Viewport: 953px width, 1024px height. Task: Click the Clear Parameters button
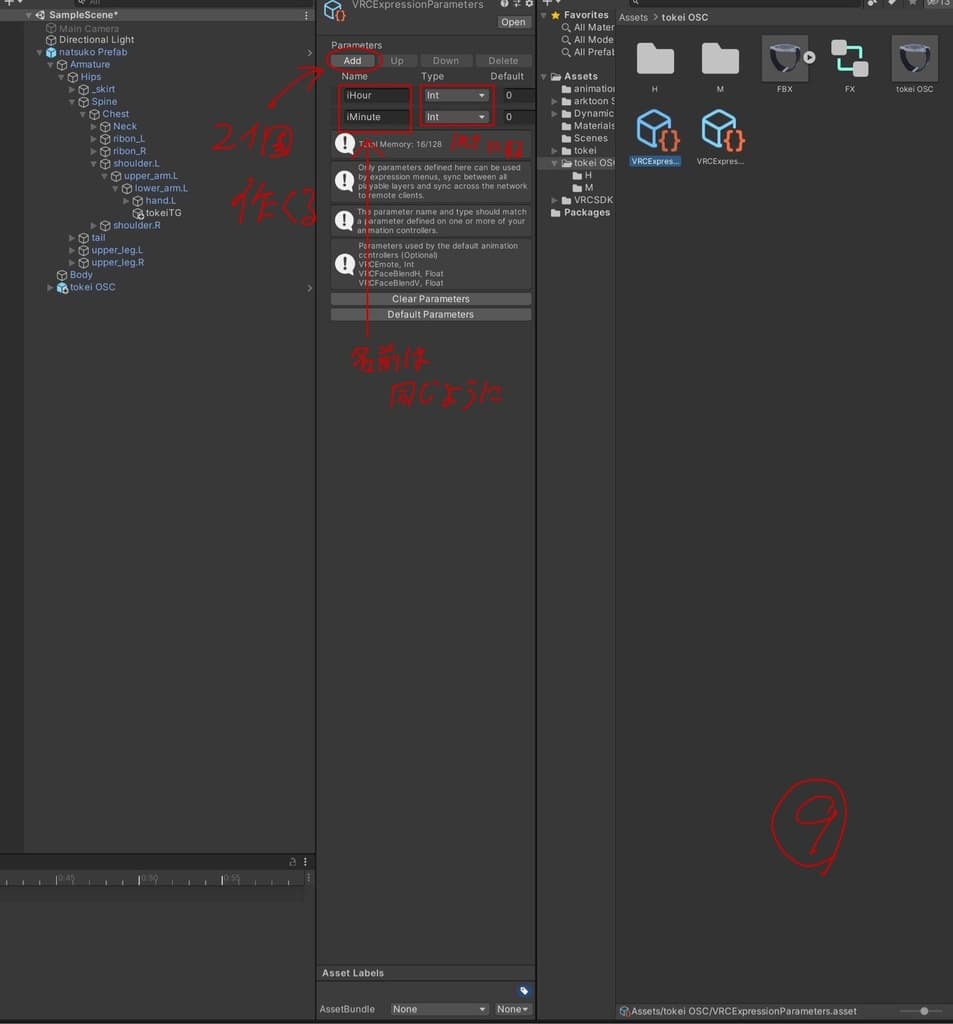pyautogui.click(x=430, y=299)
